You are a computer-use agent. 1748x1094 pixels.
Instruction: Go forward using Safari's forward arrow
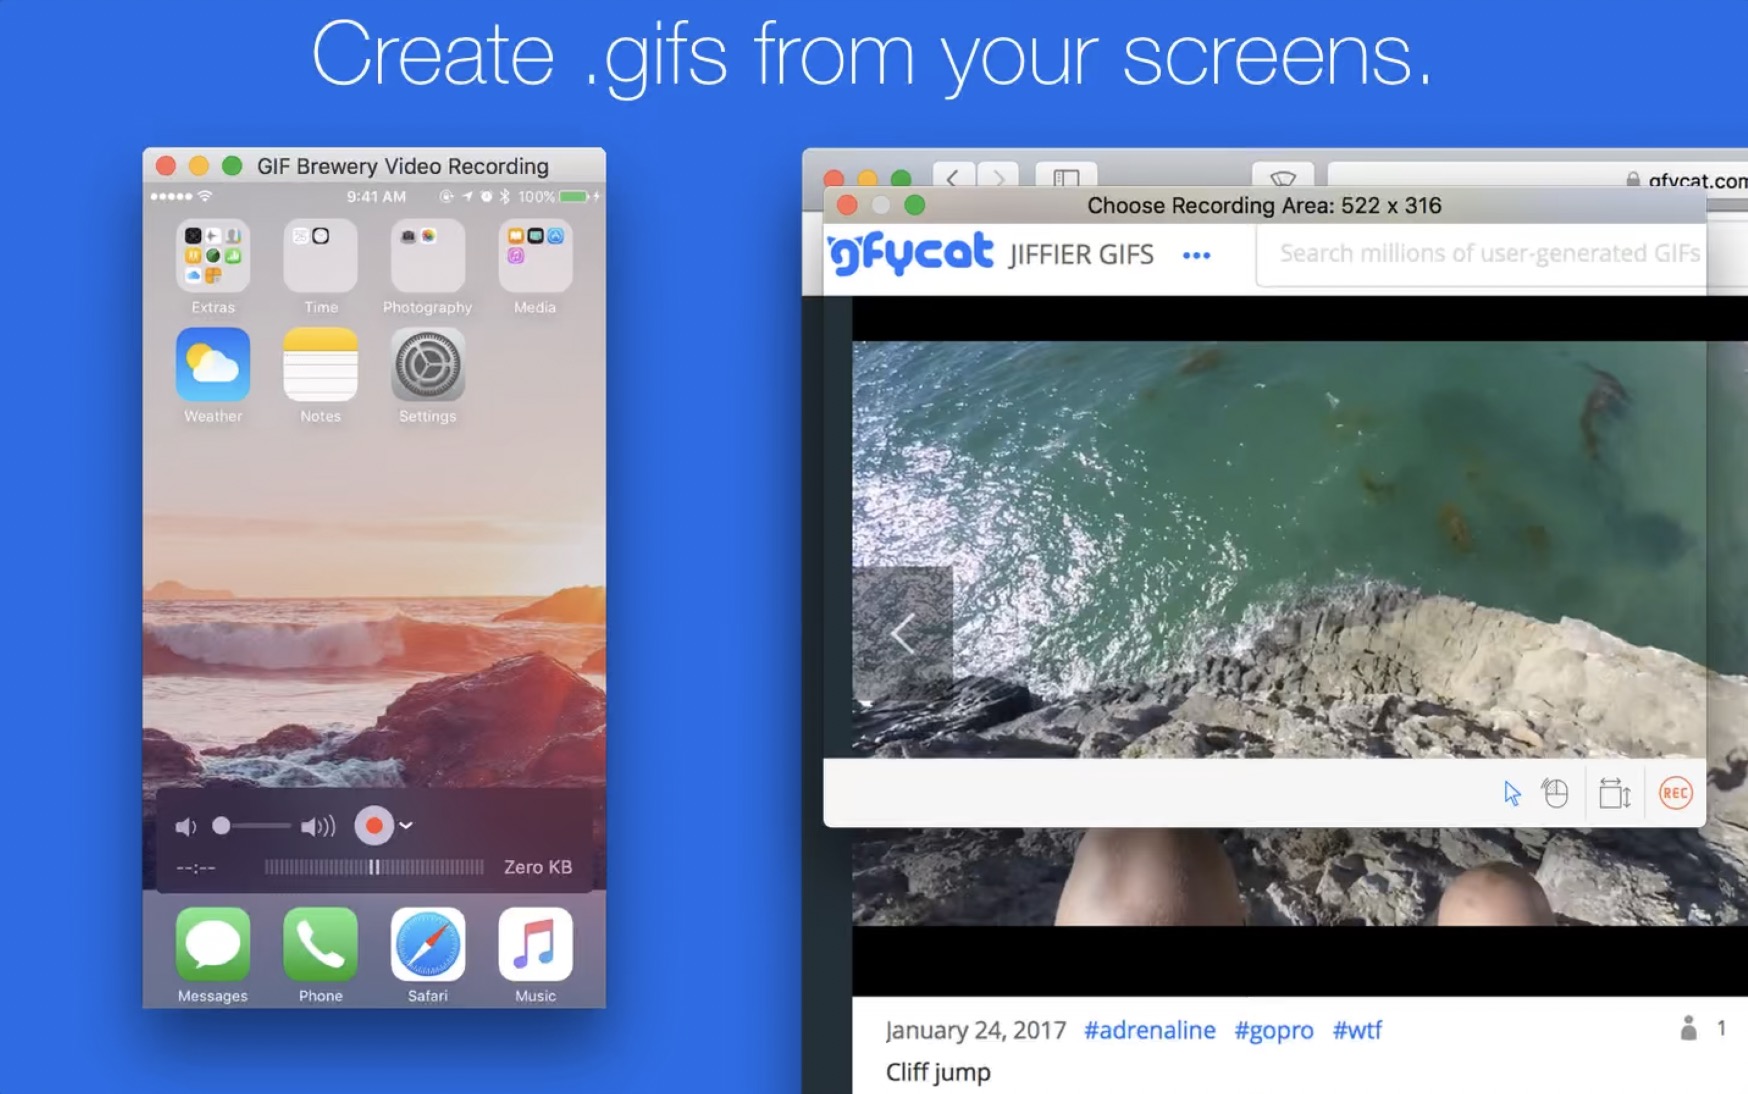(998, 177)
